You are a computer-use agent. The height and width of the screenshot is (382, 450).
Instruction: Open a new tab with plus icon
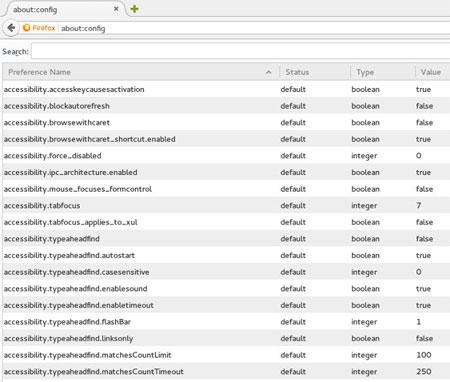pyautogui.click(x=134, y=9)
